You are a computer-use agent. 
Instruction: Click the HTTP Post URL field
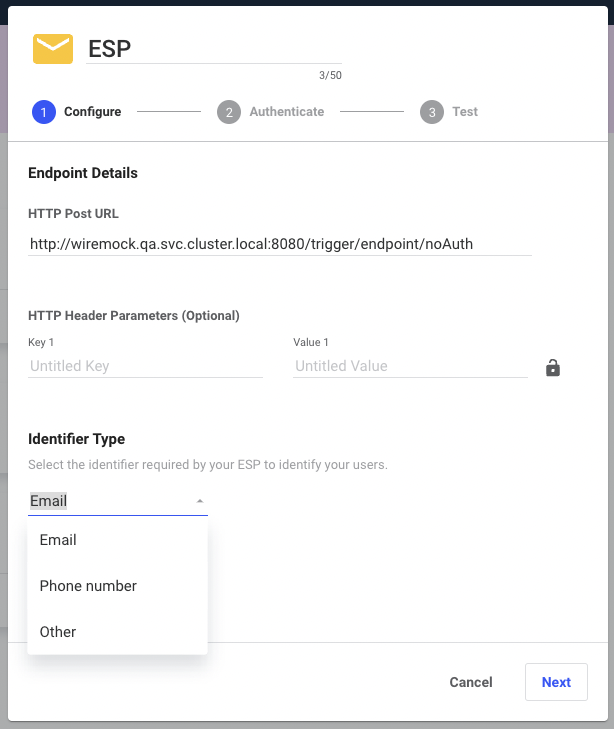point(280,244)
